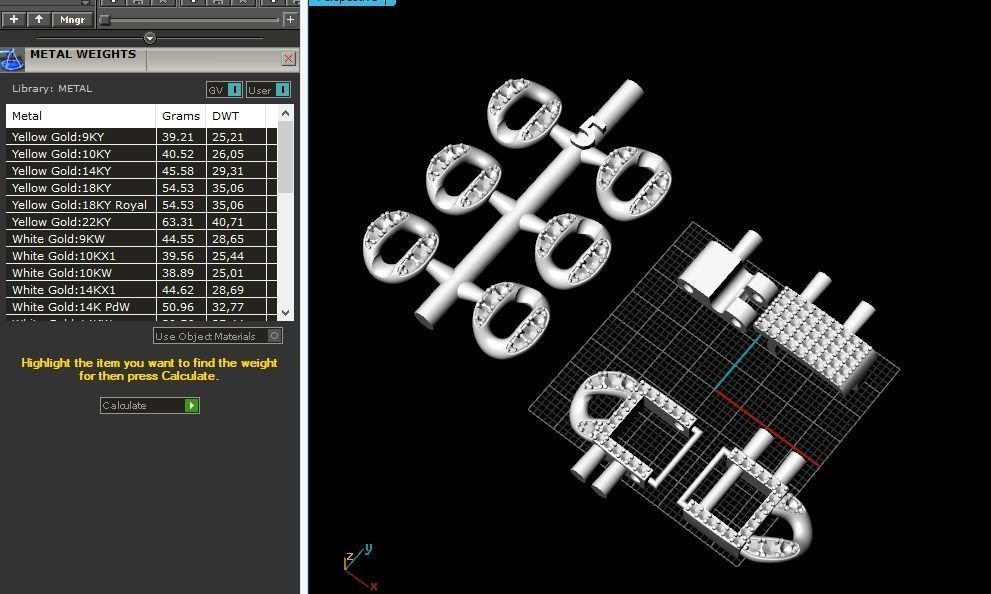The width and height of the screenshot is (991, 594).
Task: Click the 39.21 grams cell
Action: [181, 136]
